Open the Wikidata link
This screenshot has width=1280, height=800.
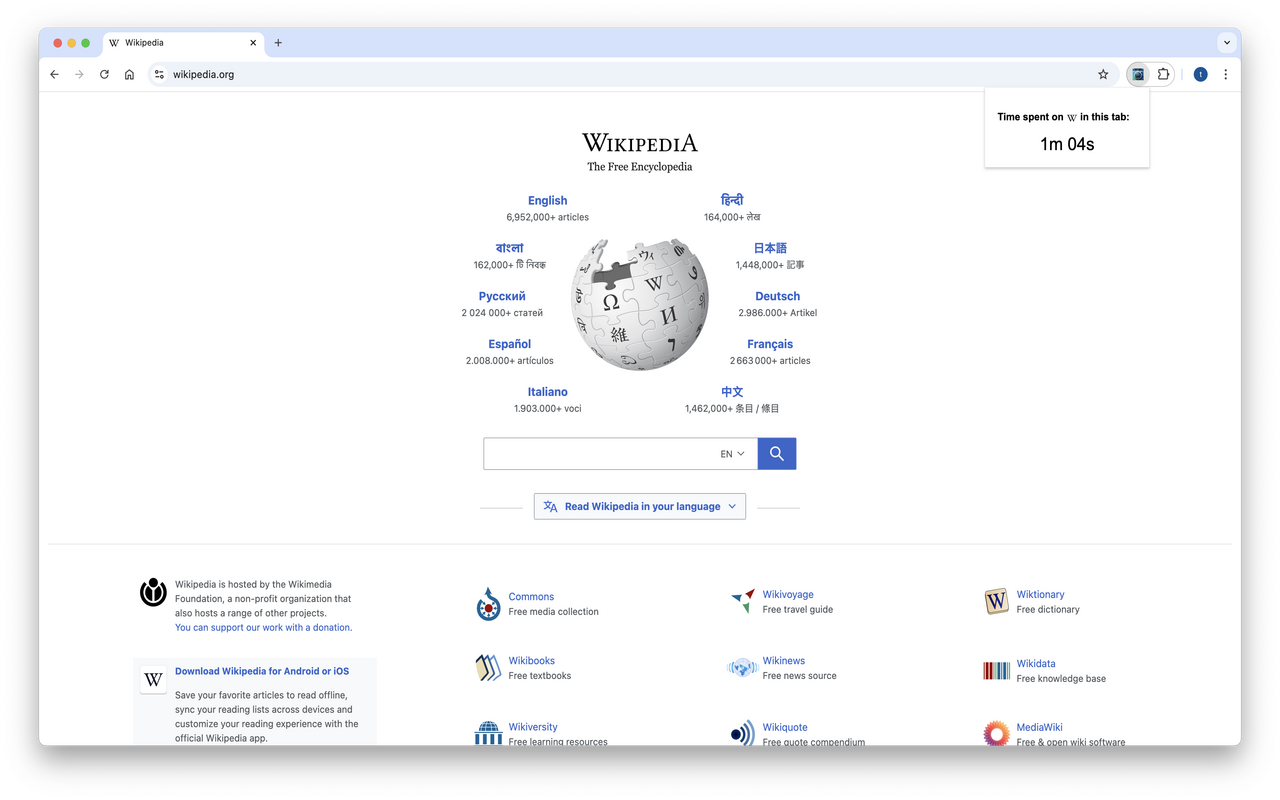(x=1036, y=664)
